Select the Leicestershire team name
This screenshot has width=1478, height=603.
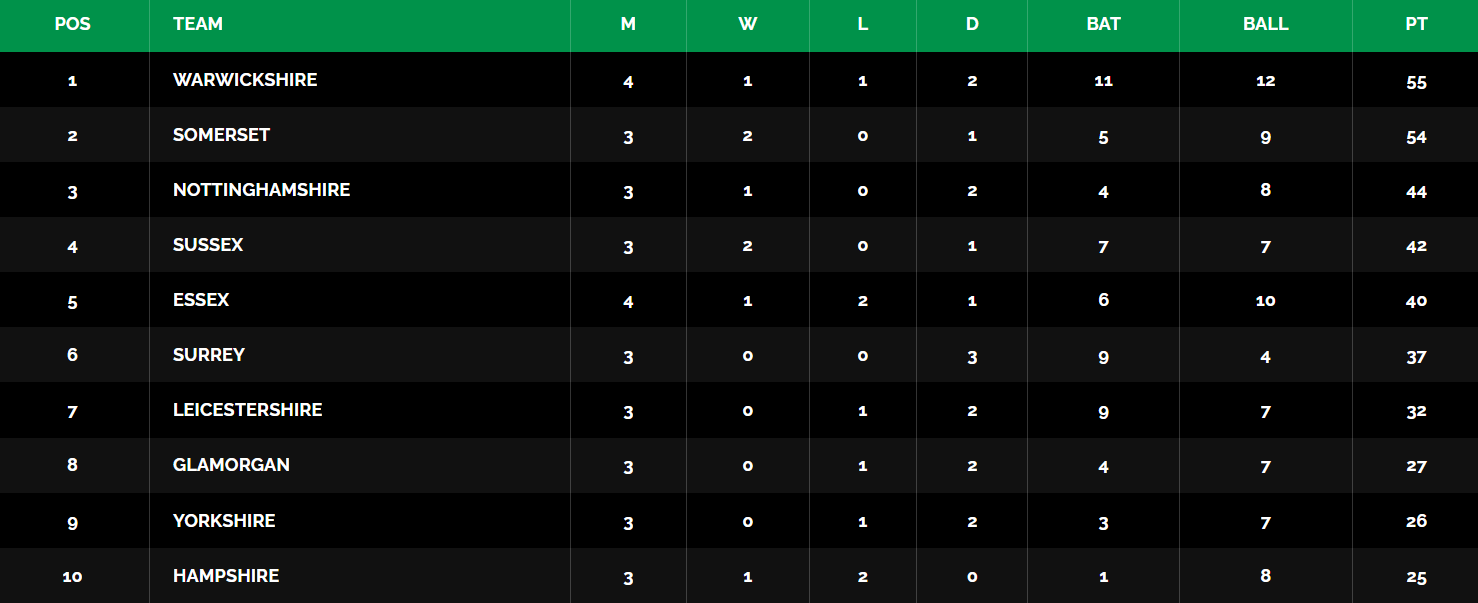[x=247, y=410]
